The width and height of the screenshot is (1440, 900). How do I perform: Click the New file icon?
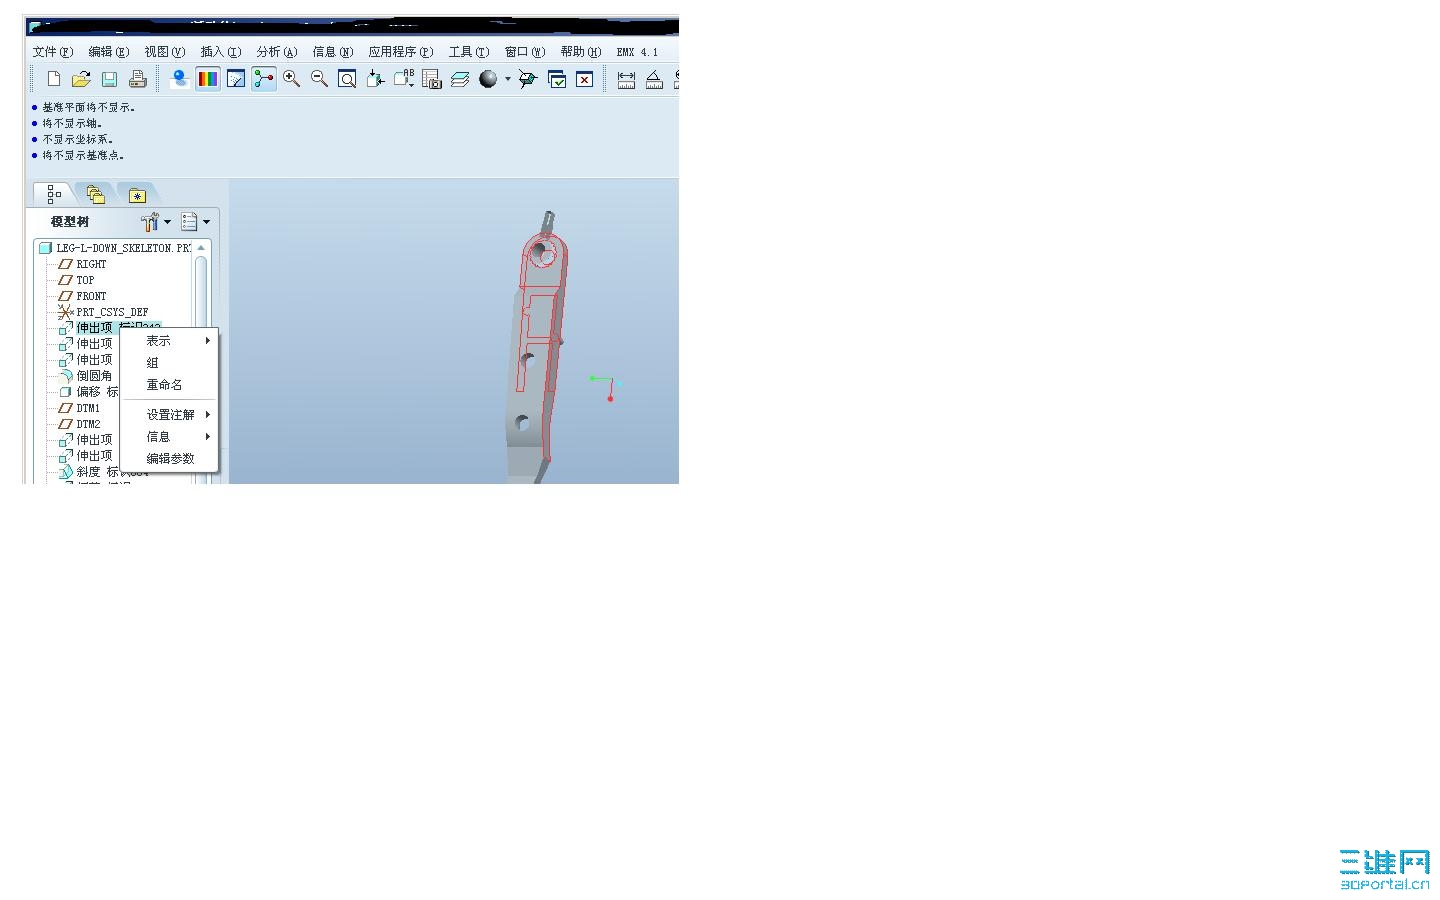point(54,79)
